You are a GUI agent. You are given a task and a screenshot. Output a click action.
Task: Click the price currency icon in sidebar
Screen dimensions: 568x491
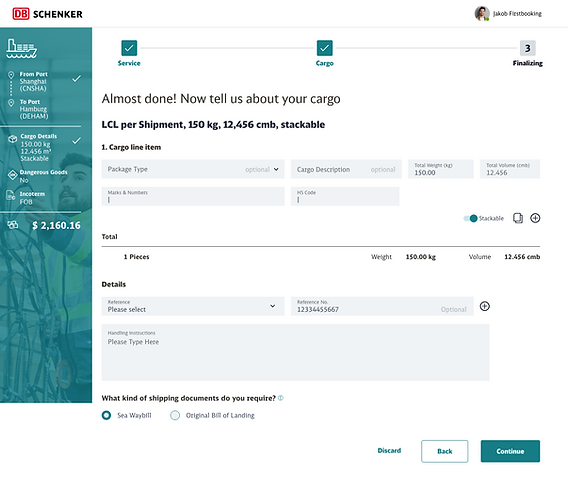tap(13, 225)
